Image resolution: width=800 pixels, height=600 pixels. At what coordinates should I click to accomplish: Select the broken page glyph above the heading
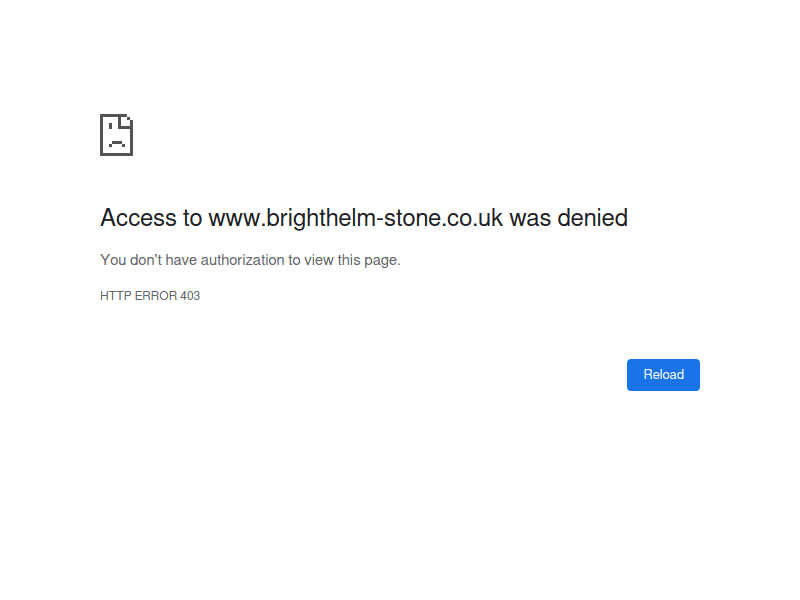pos(116,135)
